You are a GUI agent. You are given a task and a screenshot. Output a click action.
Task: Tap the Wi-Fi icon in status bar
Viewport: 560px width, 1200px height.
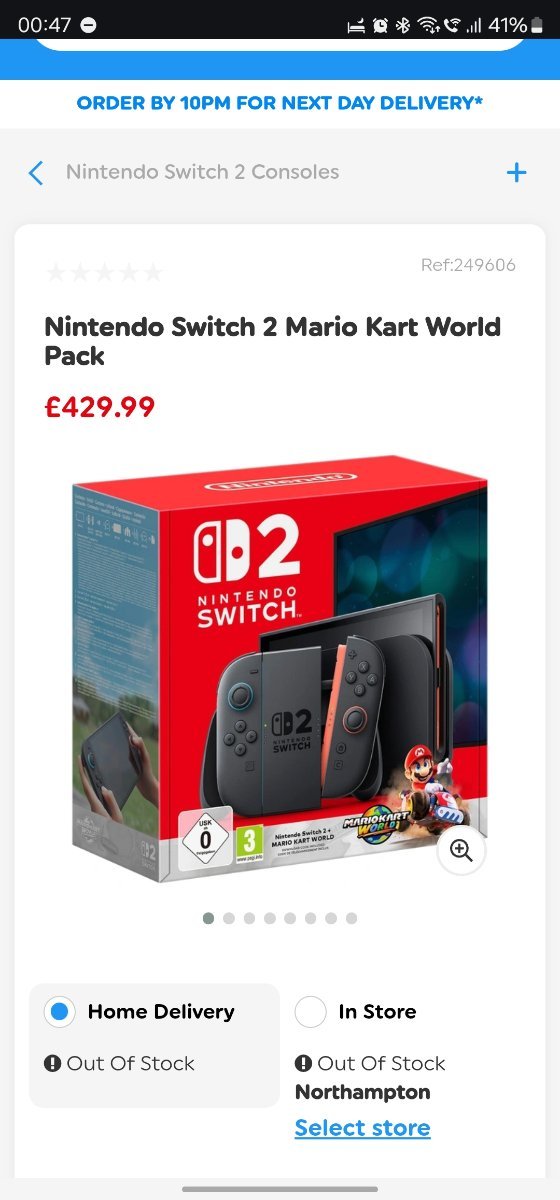(428, 24)
